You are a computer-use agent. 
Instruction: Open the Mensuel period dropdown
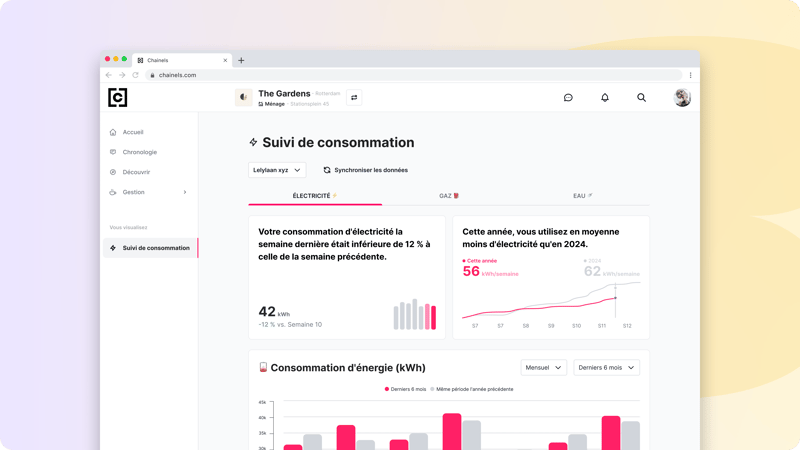[543, 367]
